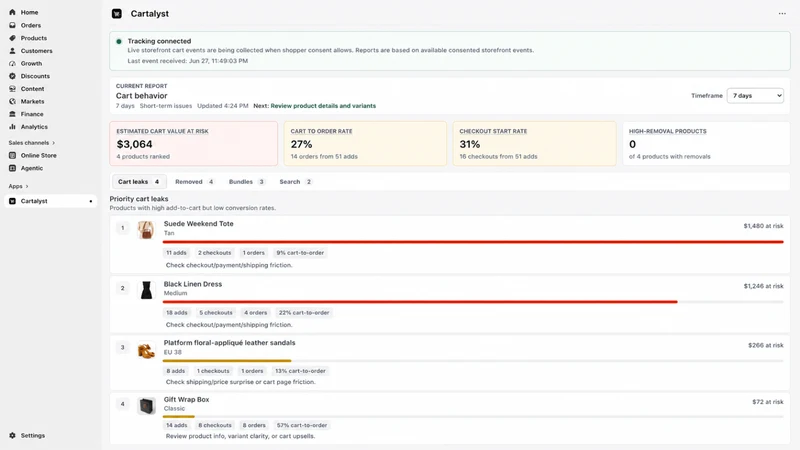Screen dimensions: 800x450
Task: Open the Suede Weekend Tote product name
Action: [x=198, y=223]
